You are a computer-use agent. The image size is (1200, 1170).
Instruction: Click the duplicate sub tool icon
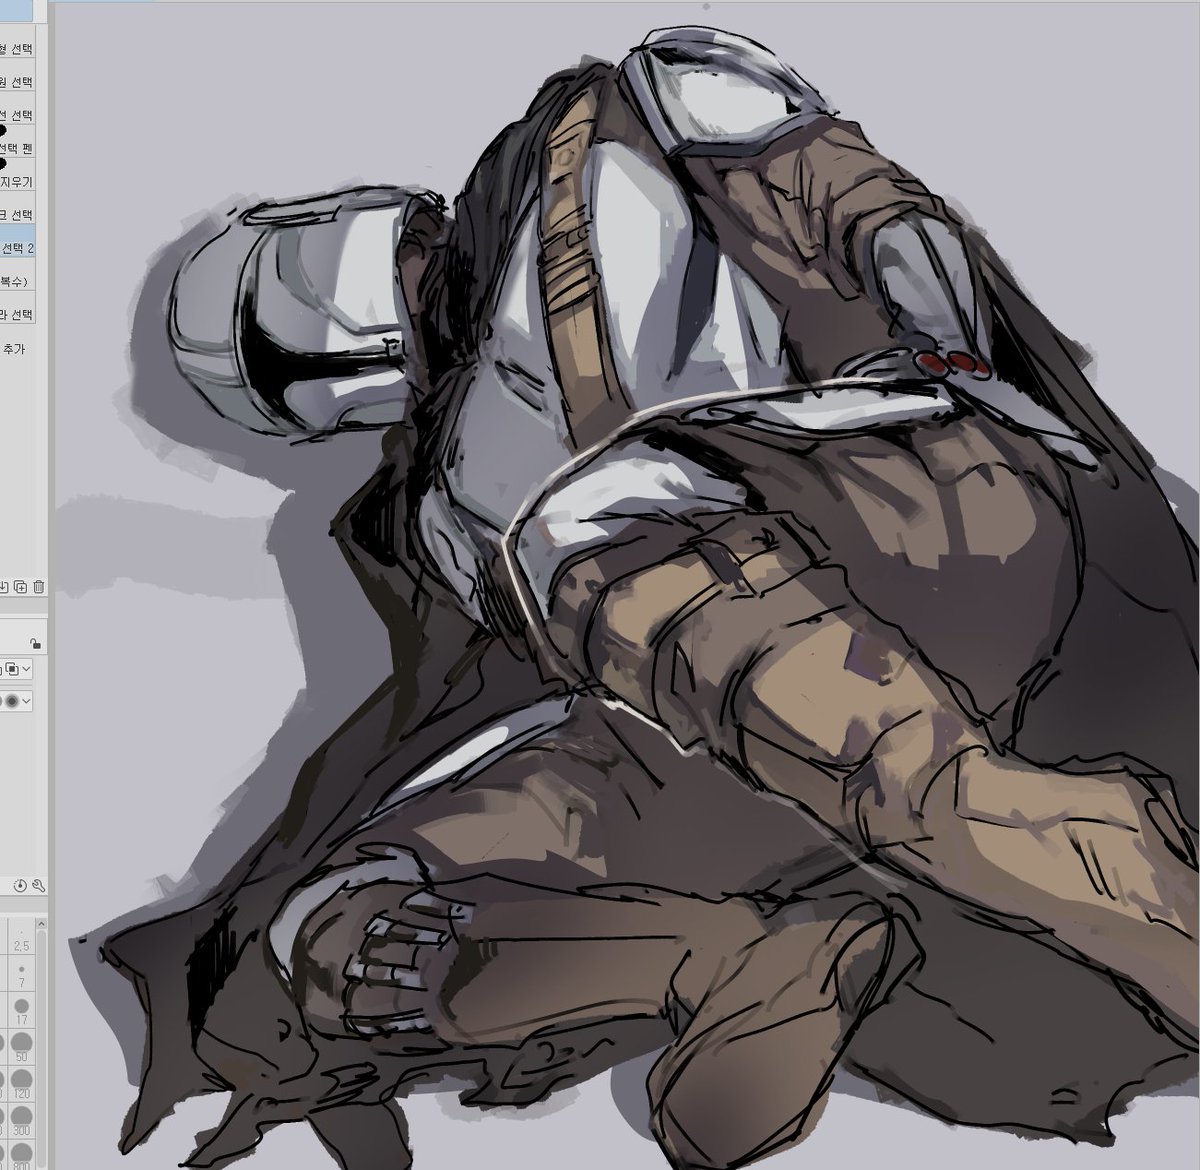pyautogui.click(x=20, y=587)
